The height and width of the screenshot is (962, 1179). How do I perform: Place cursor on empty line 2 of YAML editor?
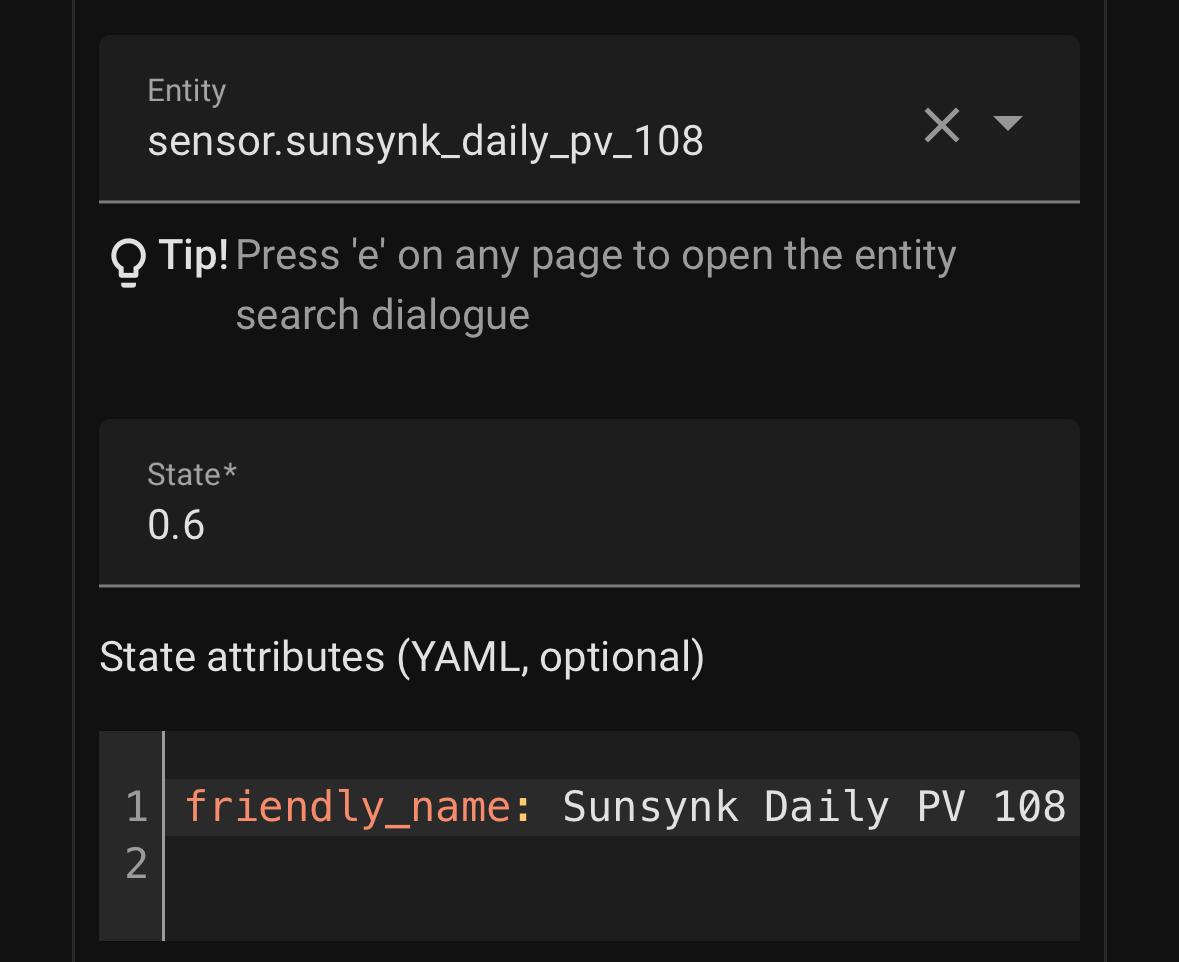tap(621, 863)
